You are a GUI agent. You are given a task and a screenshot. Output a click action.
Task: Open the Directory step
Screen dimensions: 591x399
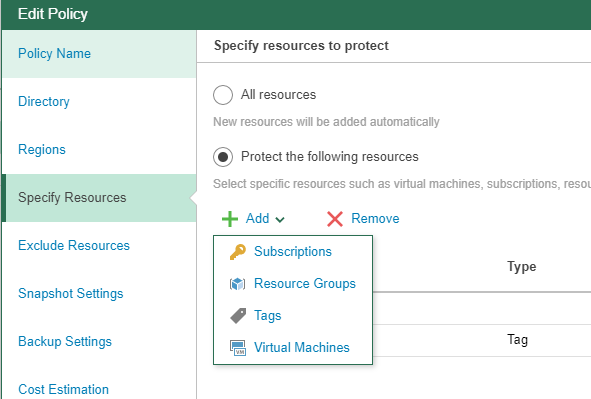click(x=99, y=102)
